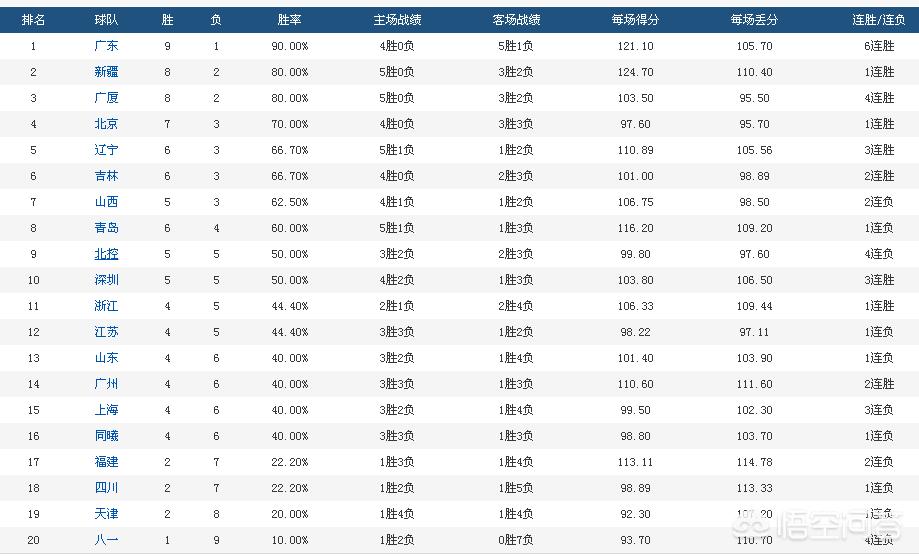Click the 浙江 team link

pos(107,305)
